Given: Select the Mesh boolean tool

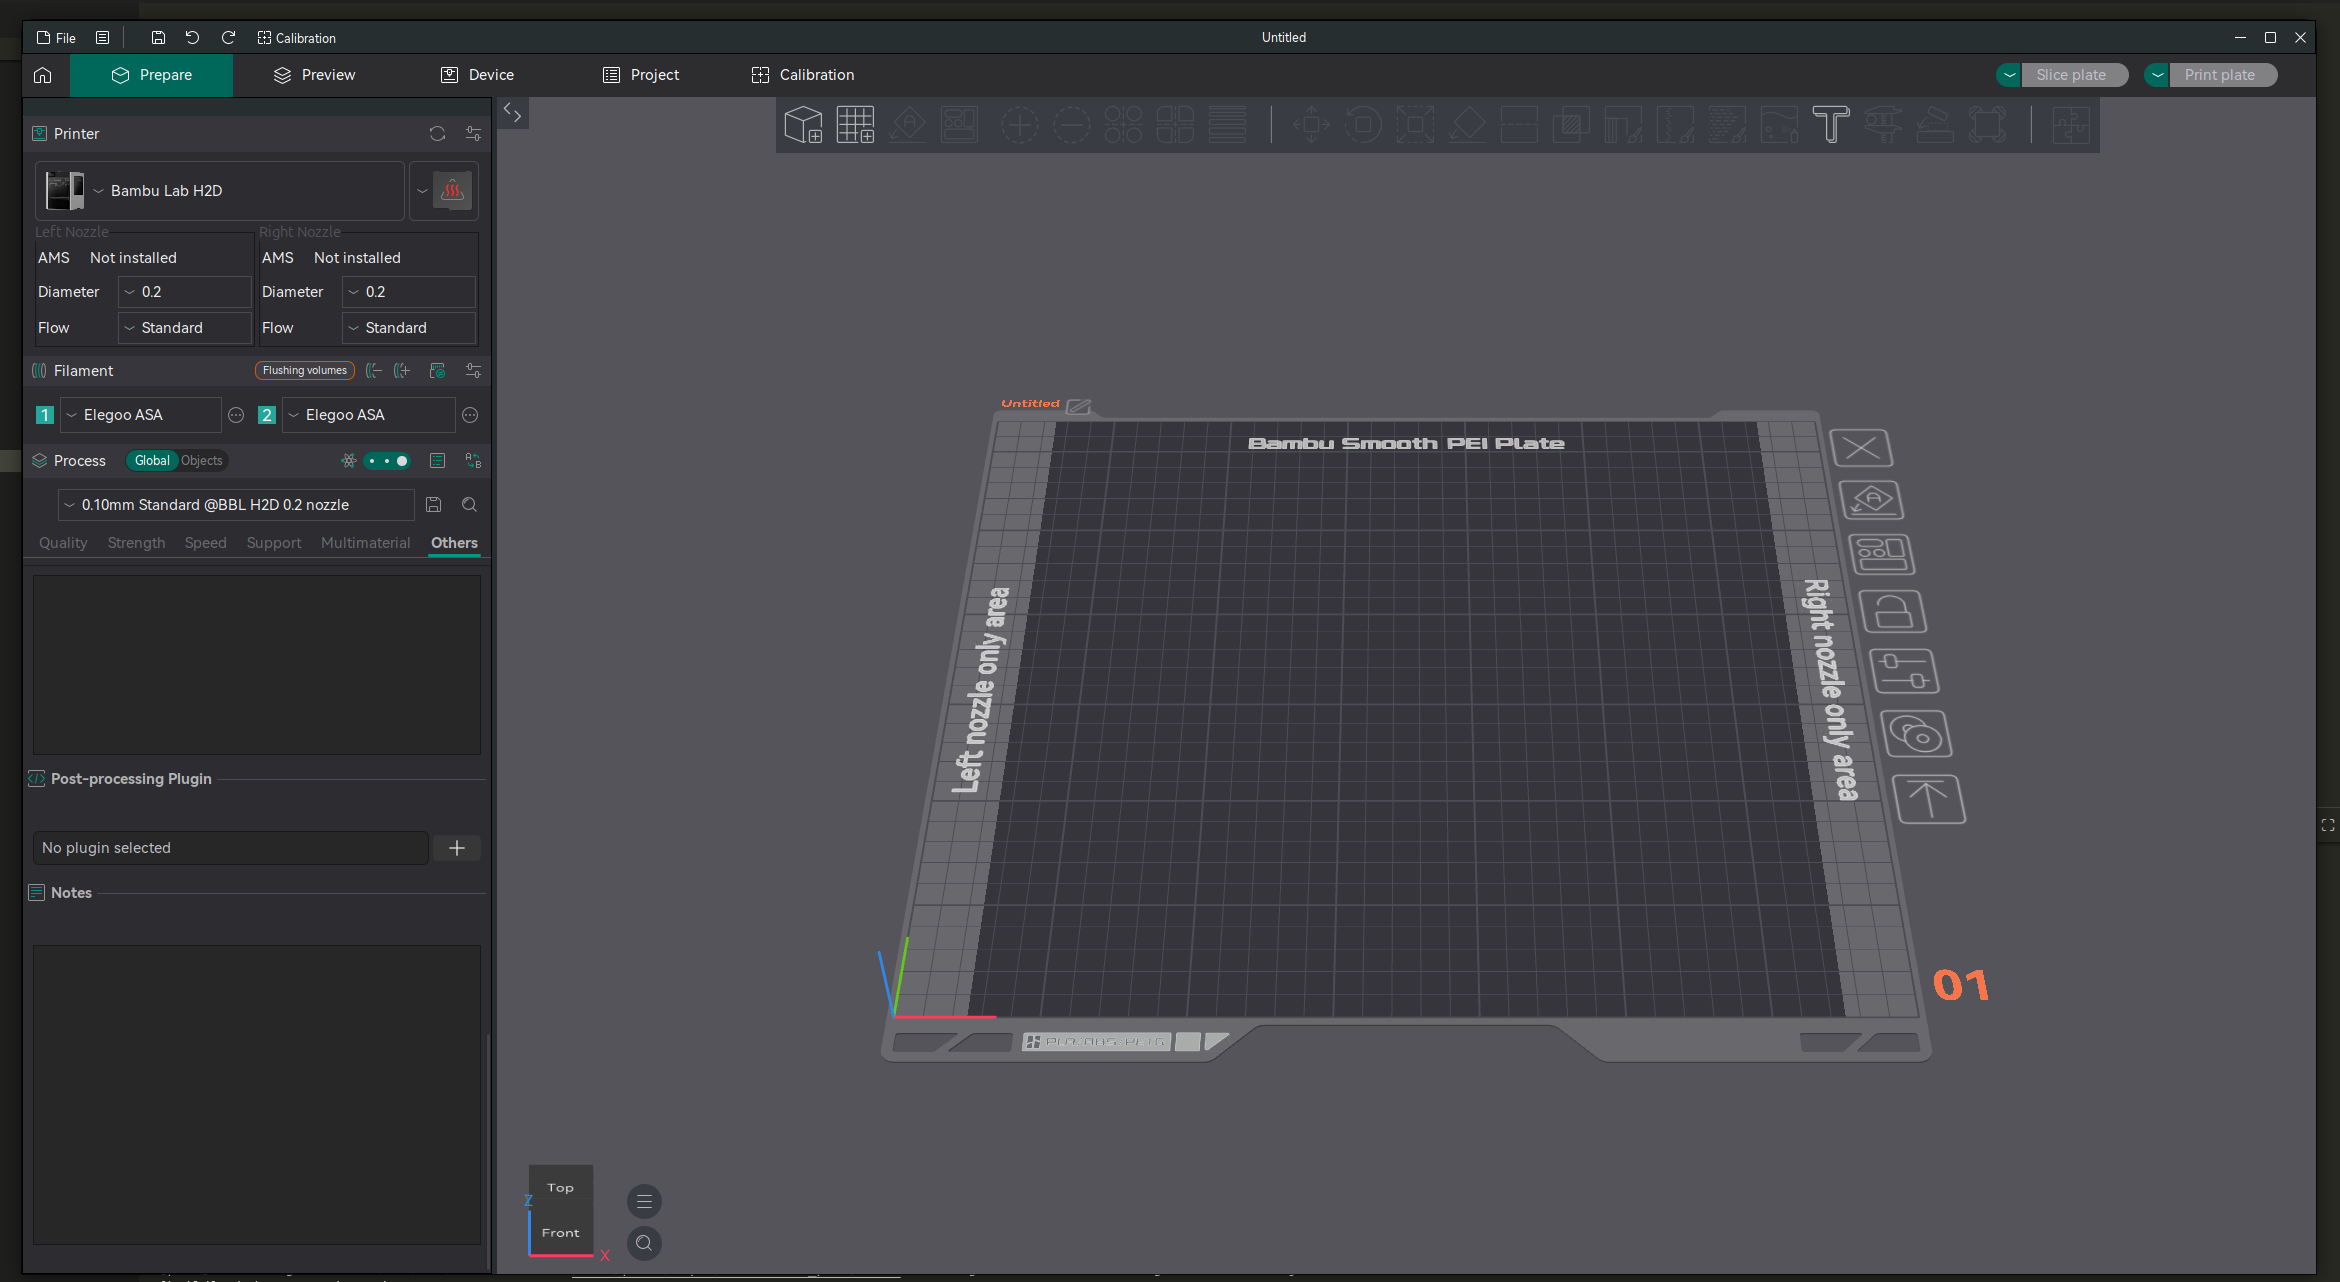Looking at the screenshot, I should tap(1571, 125).
